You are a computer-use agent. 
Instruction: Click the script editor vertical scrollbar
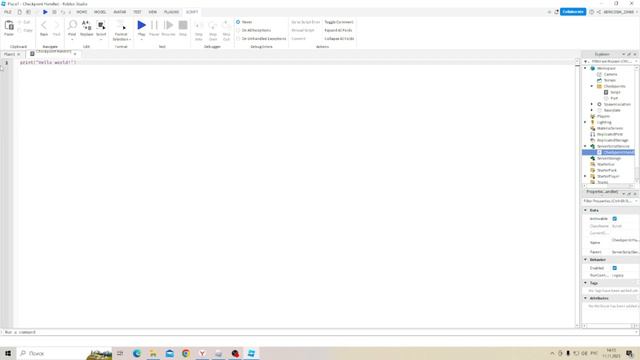(578, 194)
